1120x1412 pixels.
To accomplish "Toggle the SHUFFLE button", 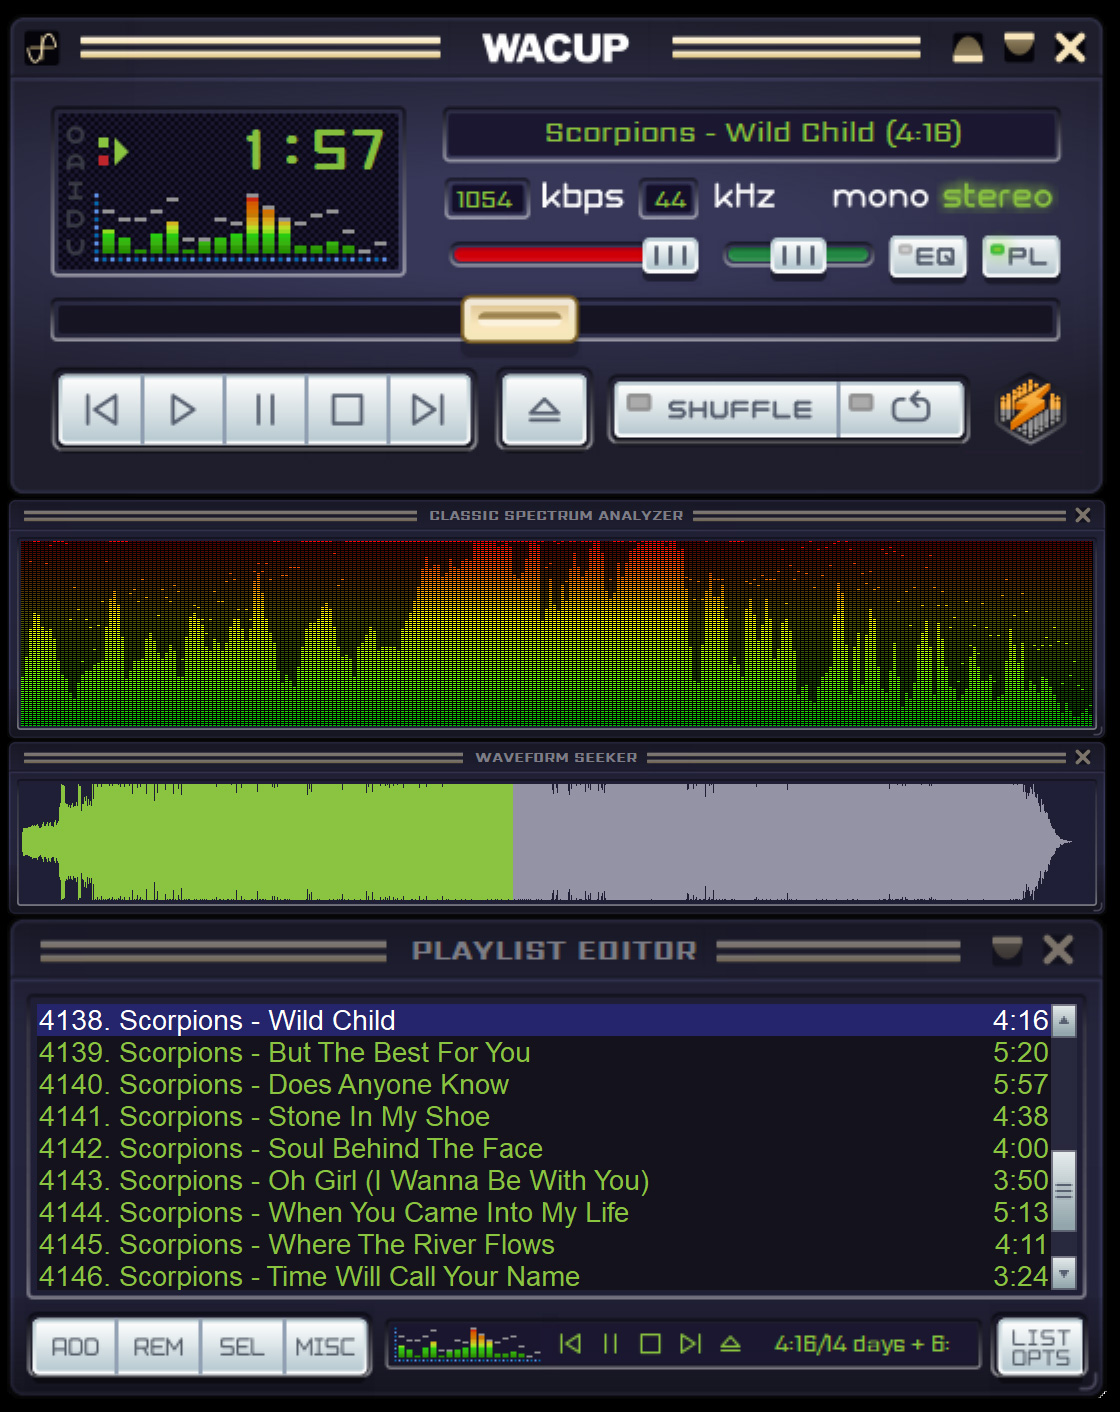I will (x=726, y=409).
